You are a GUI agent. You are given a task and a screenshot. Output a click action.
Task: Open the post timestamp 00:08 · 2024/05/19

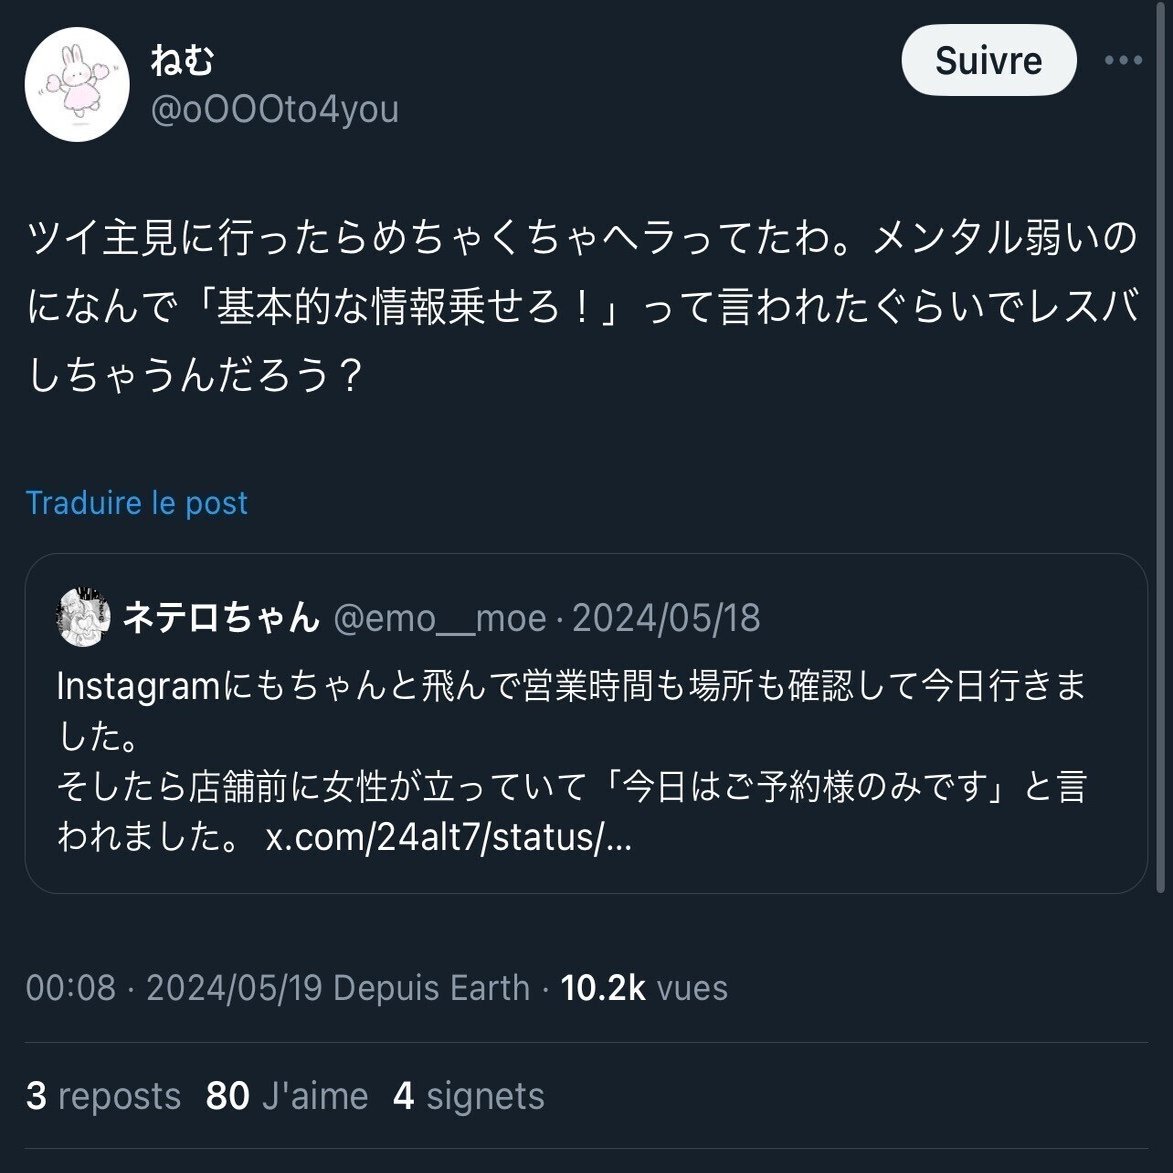coord(174,987)
